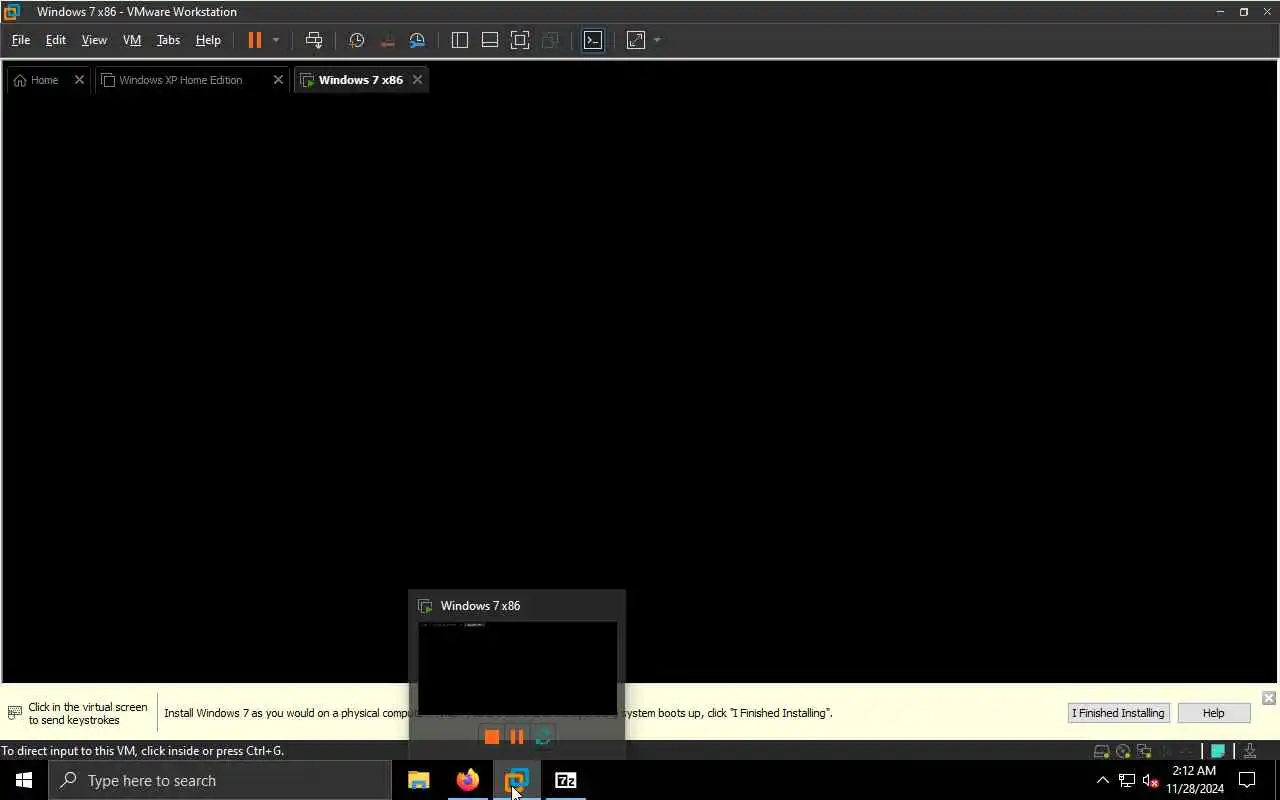
Task: Click the green message log status icon
Action: coord(1218,751)
